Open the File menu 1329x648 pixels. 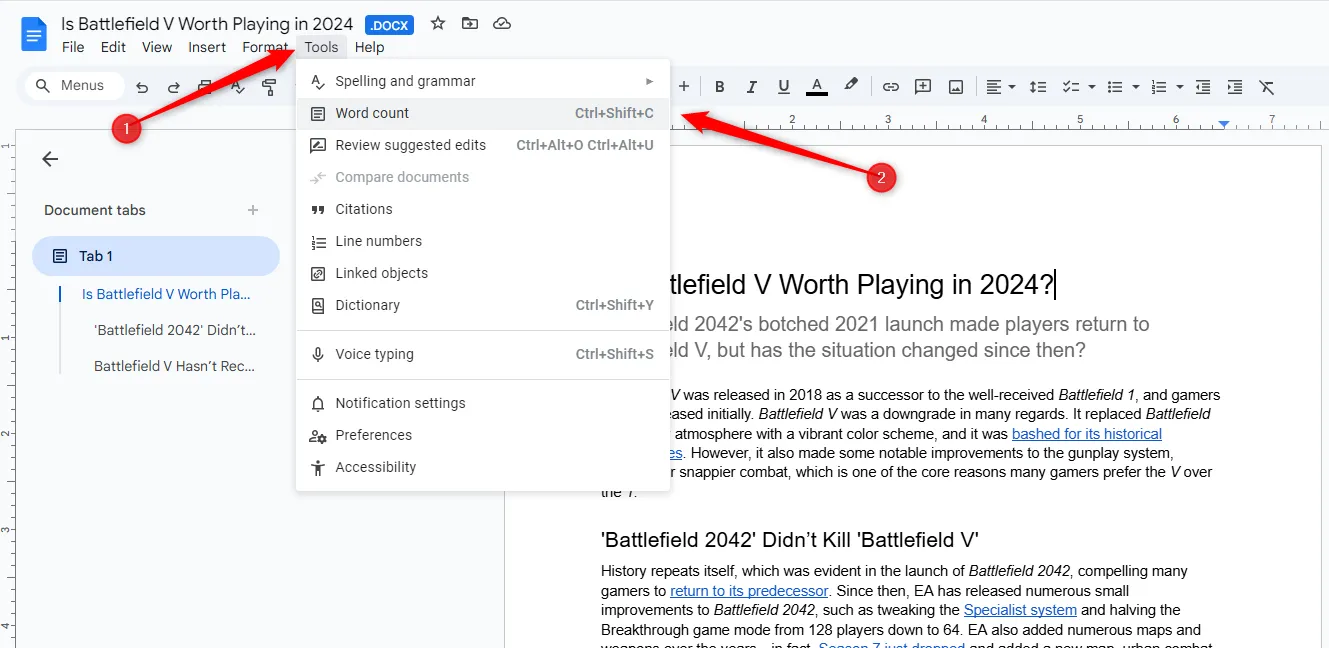(73, 47)
